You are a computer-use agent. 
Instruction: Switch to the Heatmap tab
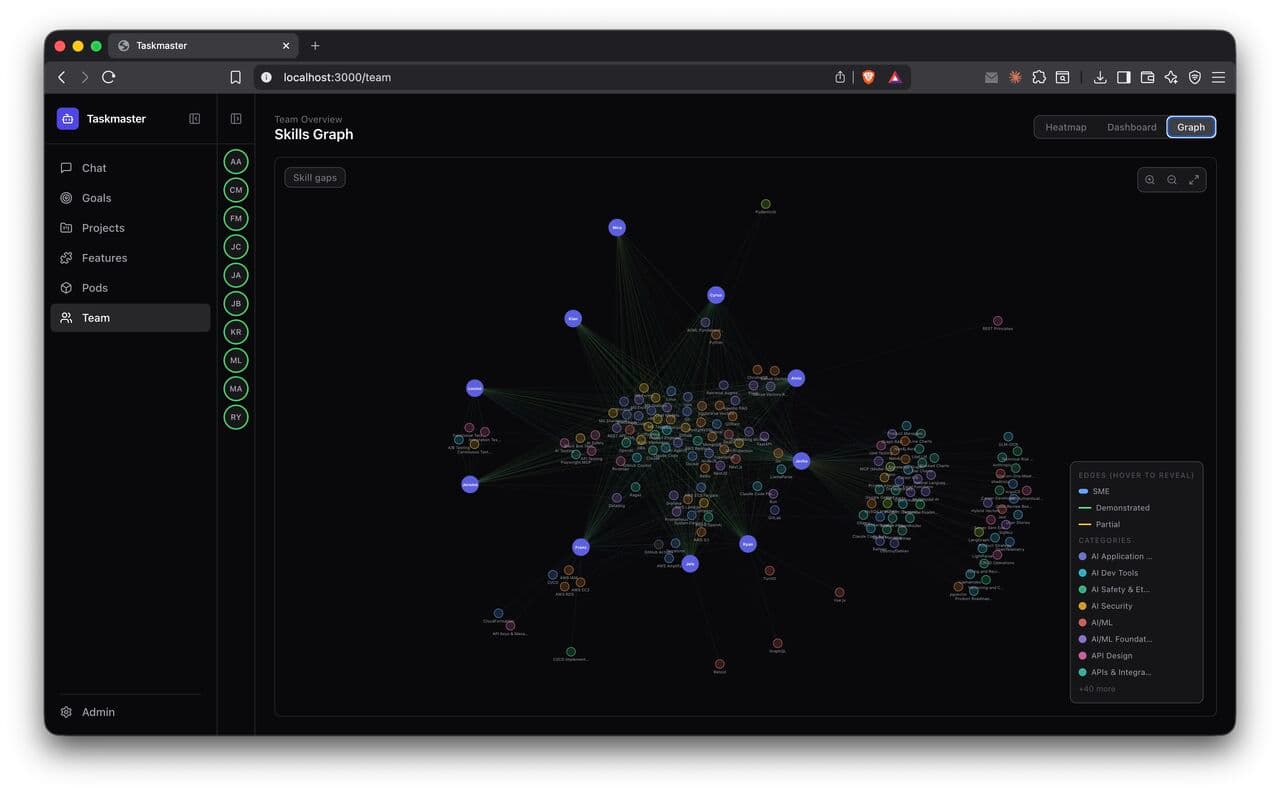pyautogui.click(x=1066, y=127)
